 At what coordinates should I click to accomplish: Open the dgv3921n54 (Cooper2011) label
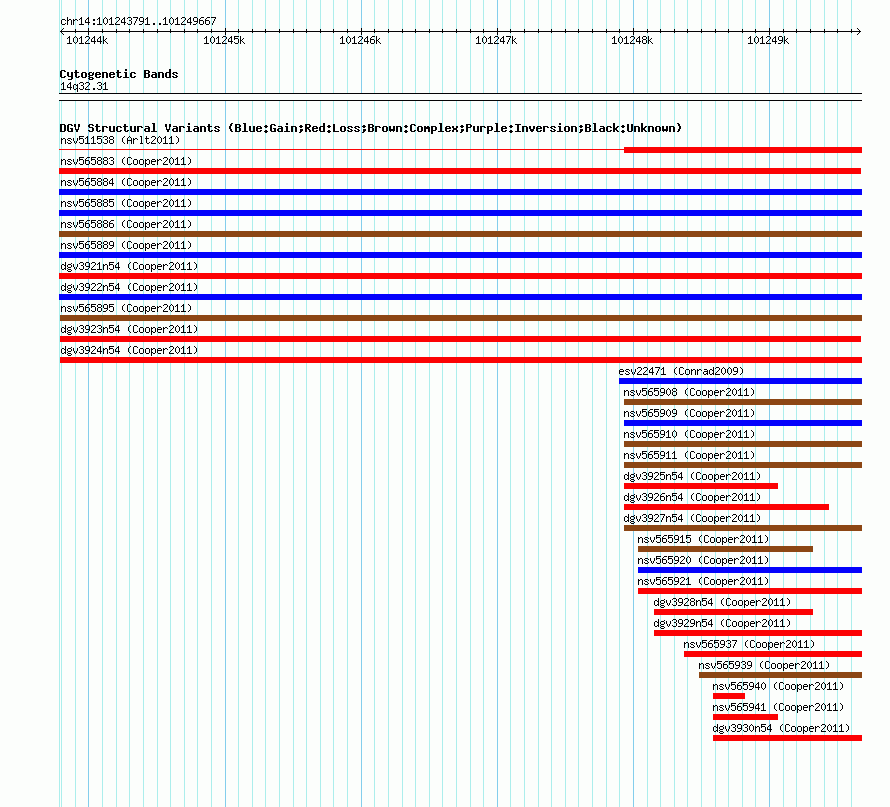(129, 266)
